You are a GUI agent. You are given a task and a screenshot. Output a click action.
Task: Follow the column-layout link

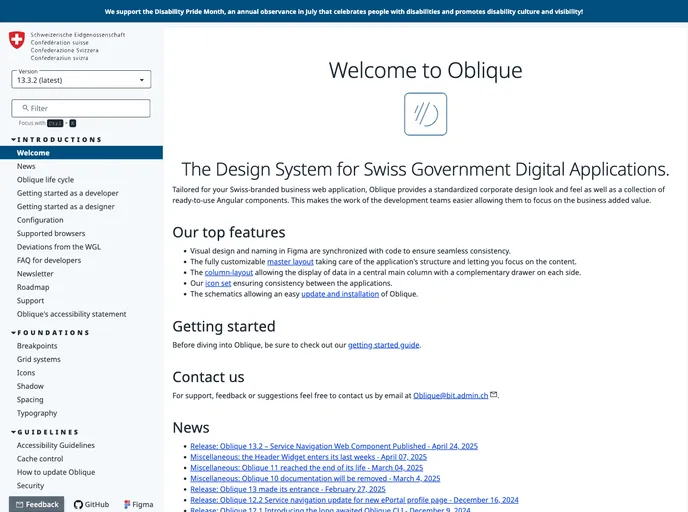[229, 272]
